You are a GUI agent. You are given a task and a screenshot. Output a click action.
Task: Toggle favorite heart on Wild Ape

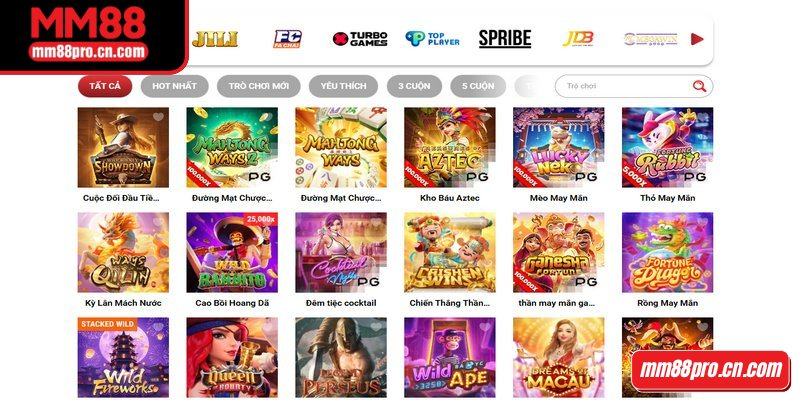coord(485,327)
